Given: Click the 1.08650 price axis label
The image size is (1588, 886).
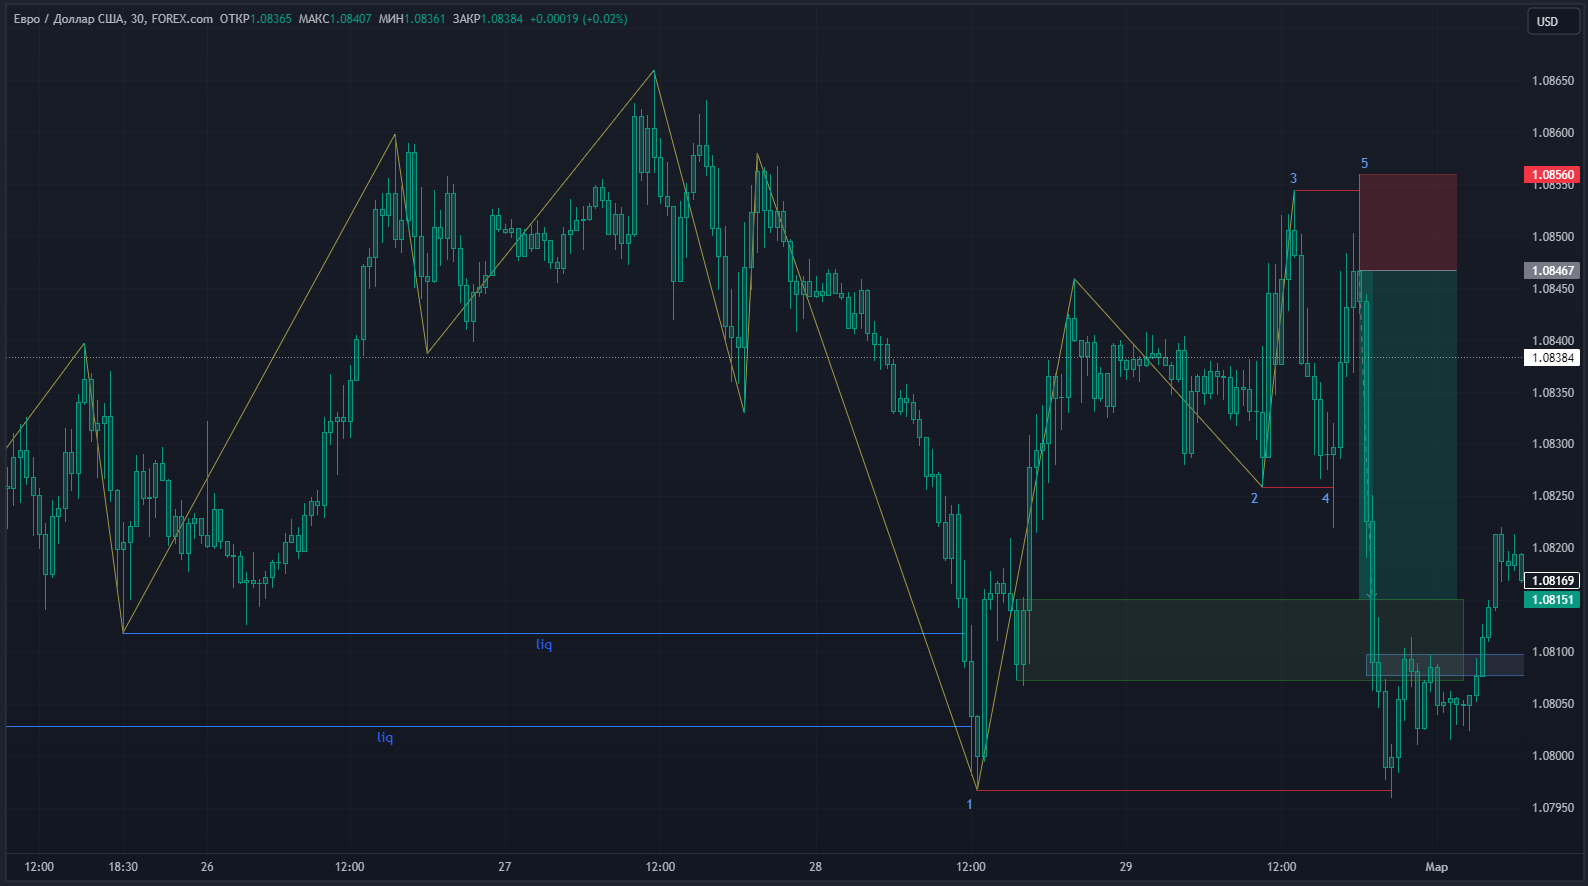Looking at the screenshot, I should (x=1553, y=81).
